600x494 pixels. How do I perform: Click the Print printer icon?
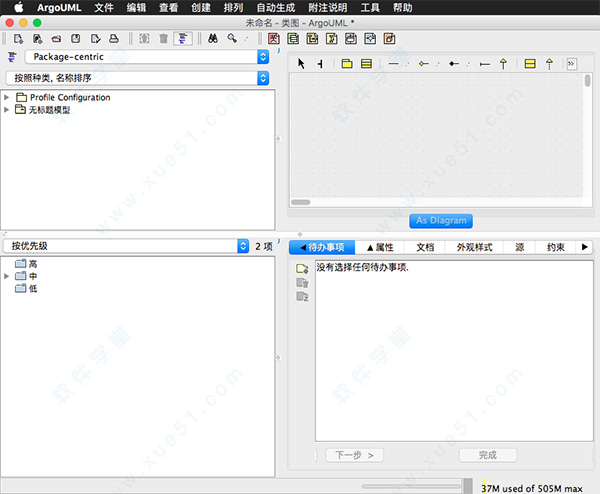click(114, 39)
